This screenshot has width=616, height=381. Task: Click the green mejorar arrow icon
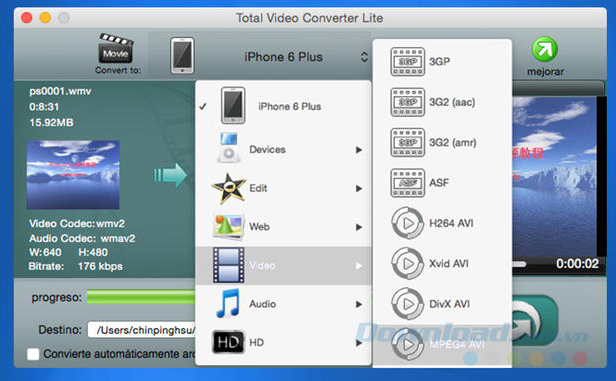coord(544,49)
